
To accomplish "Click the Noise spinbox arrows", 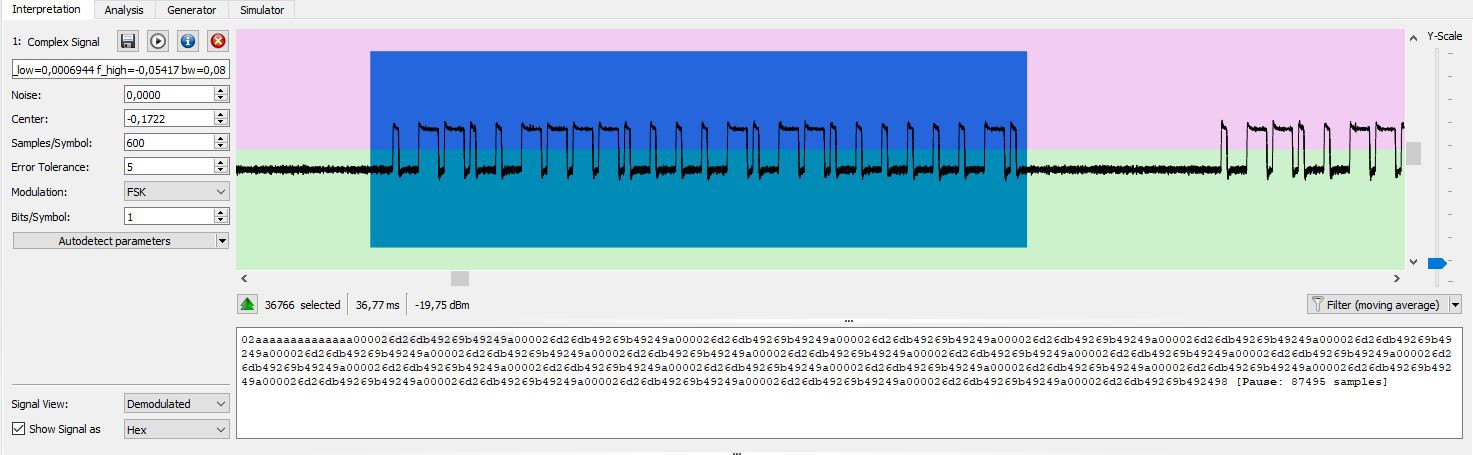I will coord(221,94).
